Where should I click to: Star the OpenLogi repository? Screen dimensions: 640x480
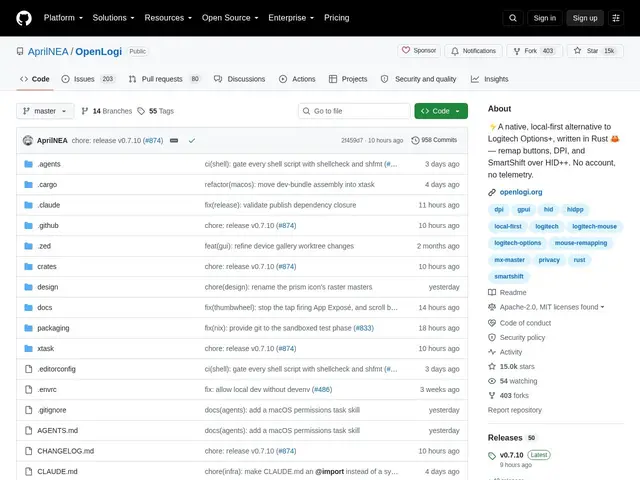(595, 51)
